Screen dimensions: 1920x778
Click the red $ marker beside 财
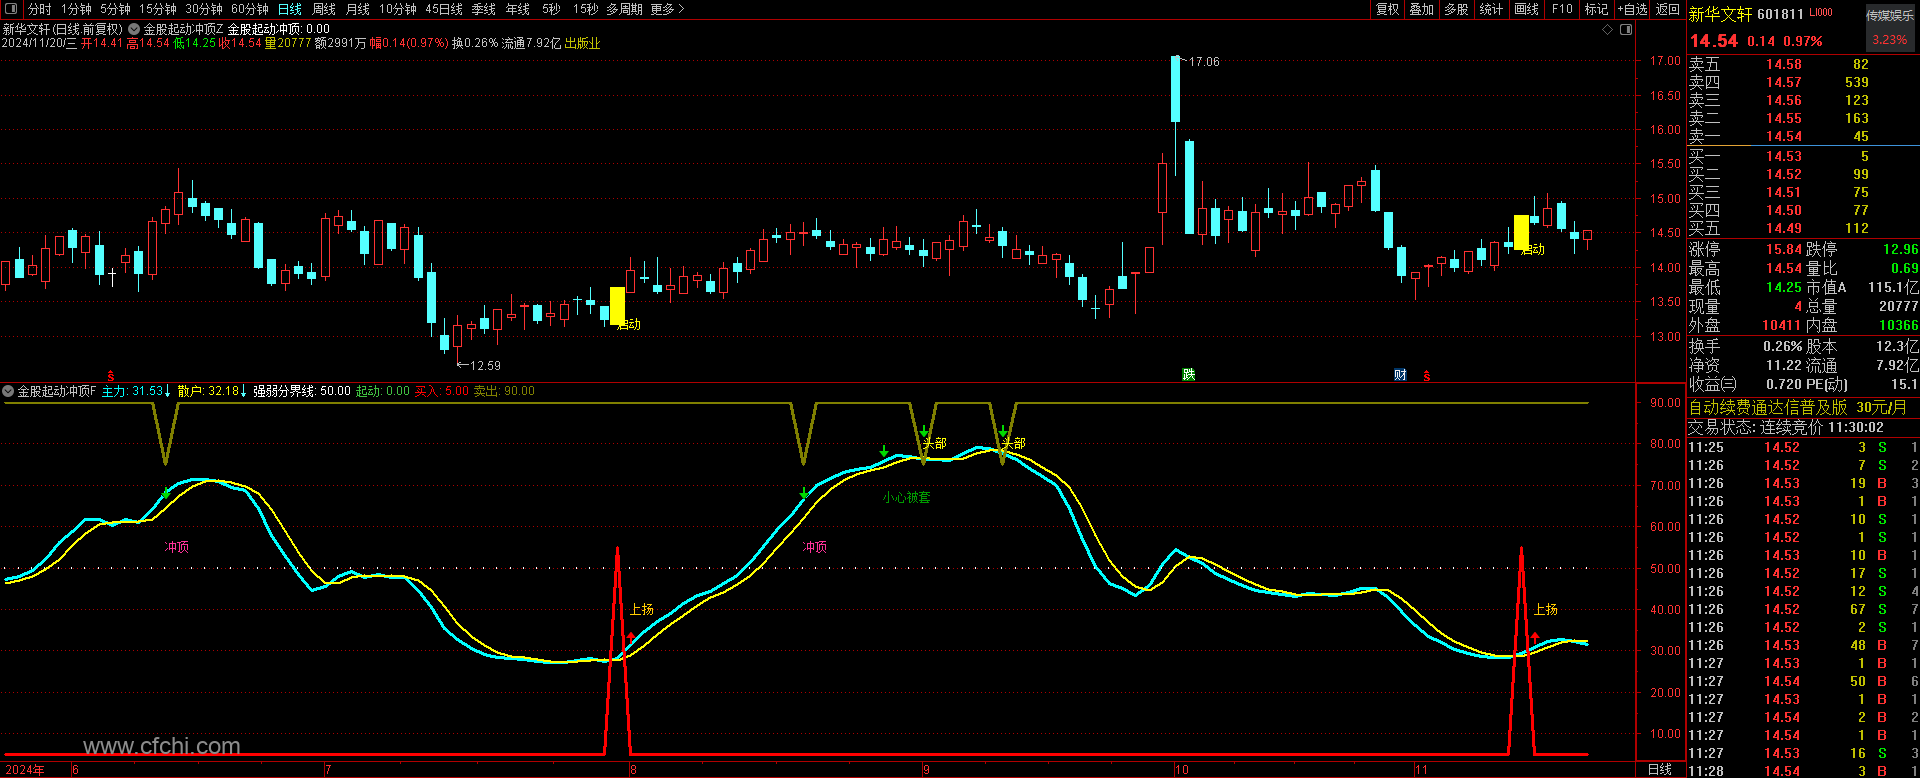click(1427, 376)
